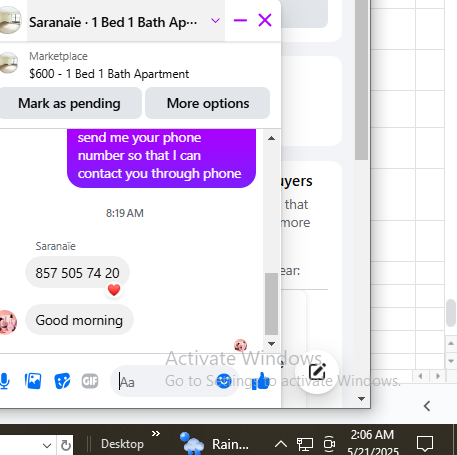
Task: Click the 8:19 AM timestamp
Action: click(x=125, y=213)
